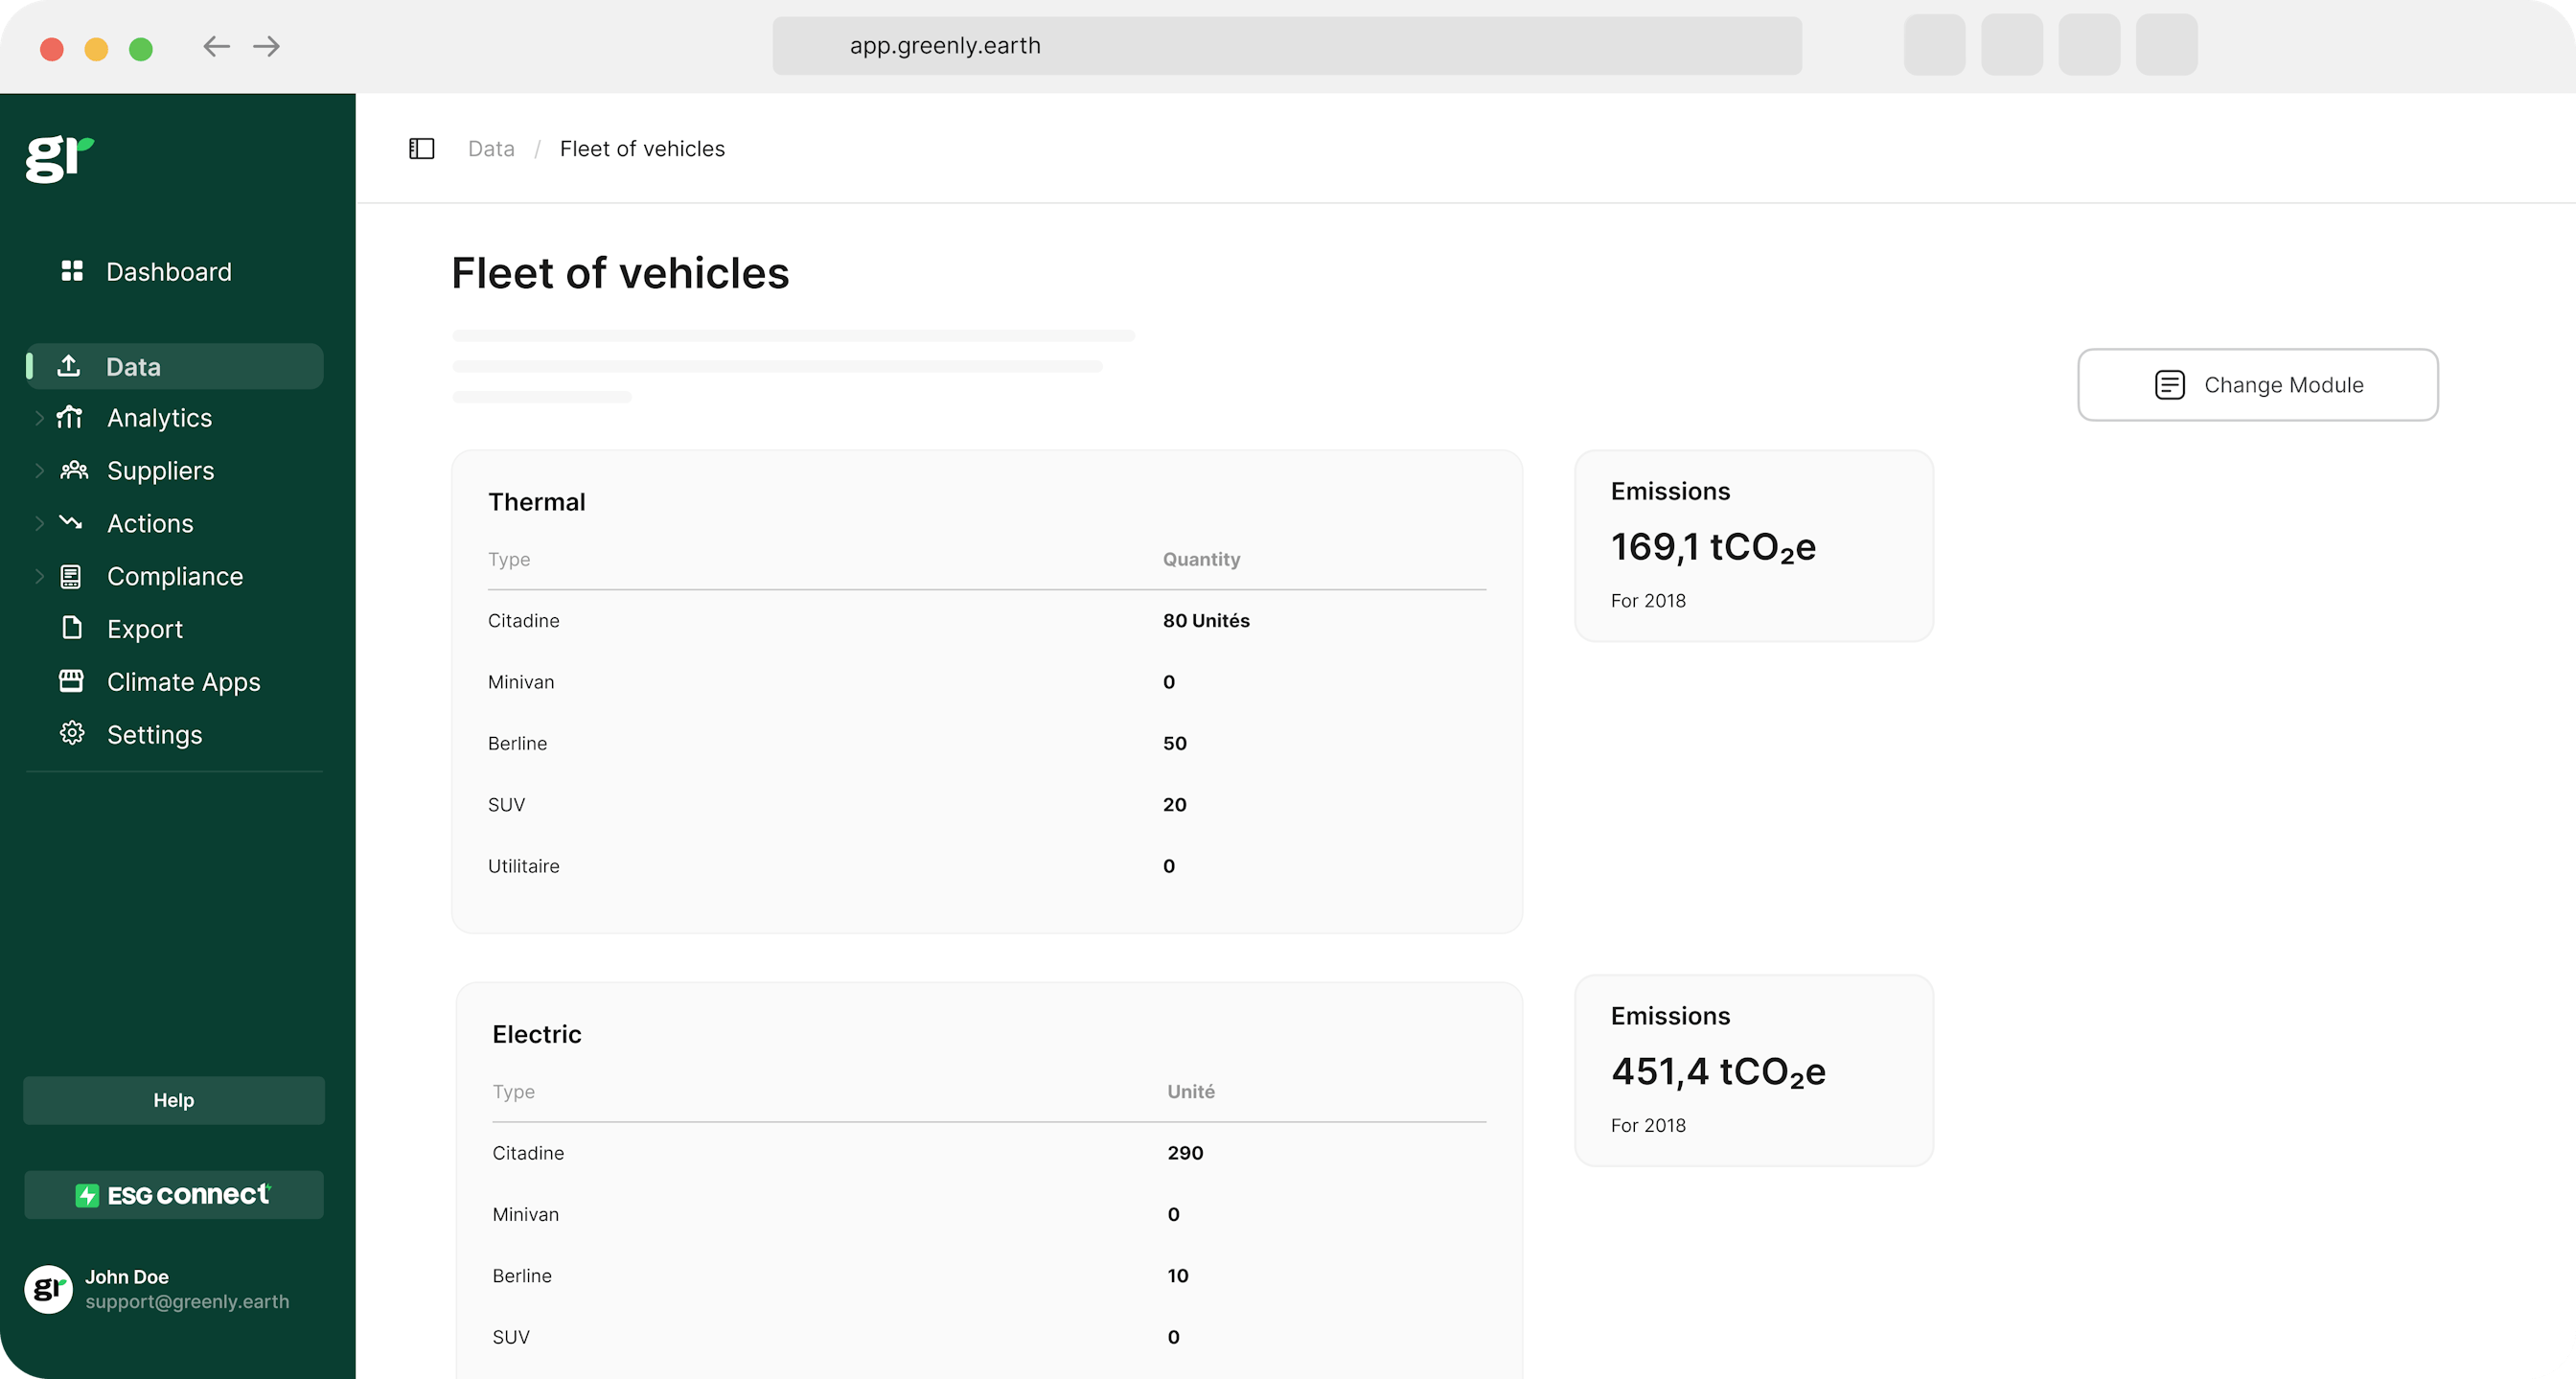Click the Change Module button
This screenshot has width=2576, height=1379.
pyautogui.click(x=2258, y=385)
